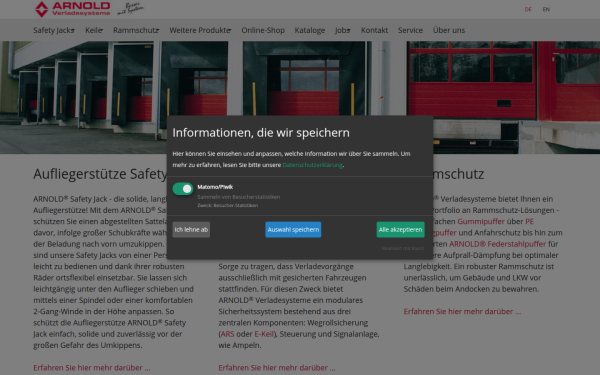Open the Jobs dropdown menu

point(342,30)
